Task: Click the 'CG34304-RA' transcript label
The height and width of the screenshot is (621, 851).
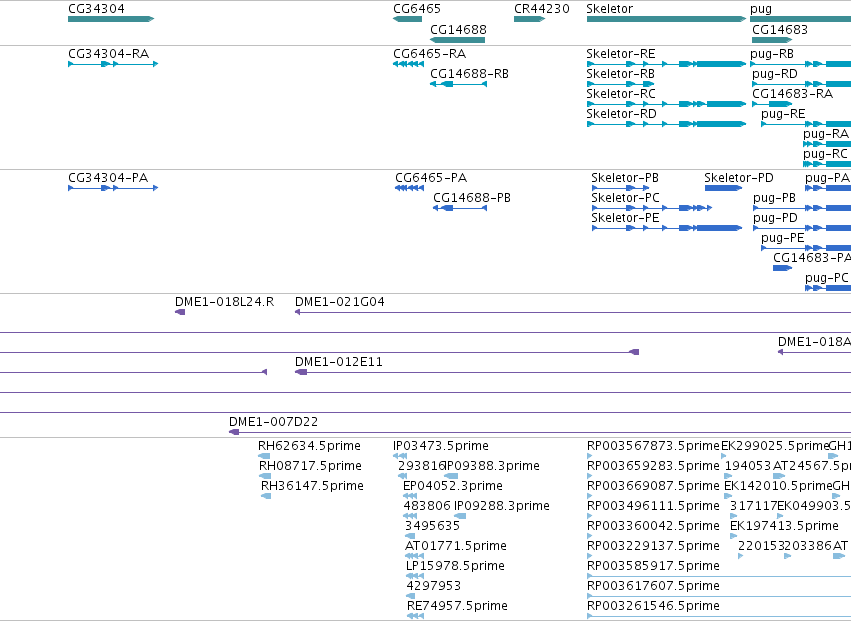Action: (x=109, y=54)
